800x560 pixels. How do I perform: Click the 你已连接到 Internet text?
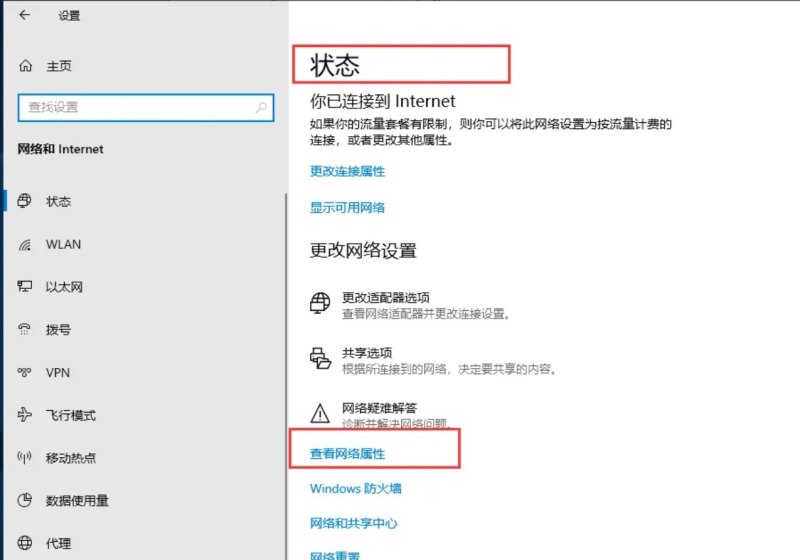click(x=383, y=101)
